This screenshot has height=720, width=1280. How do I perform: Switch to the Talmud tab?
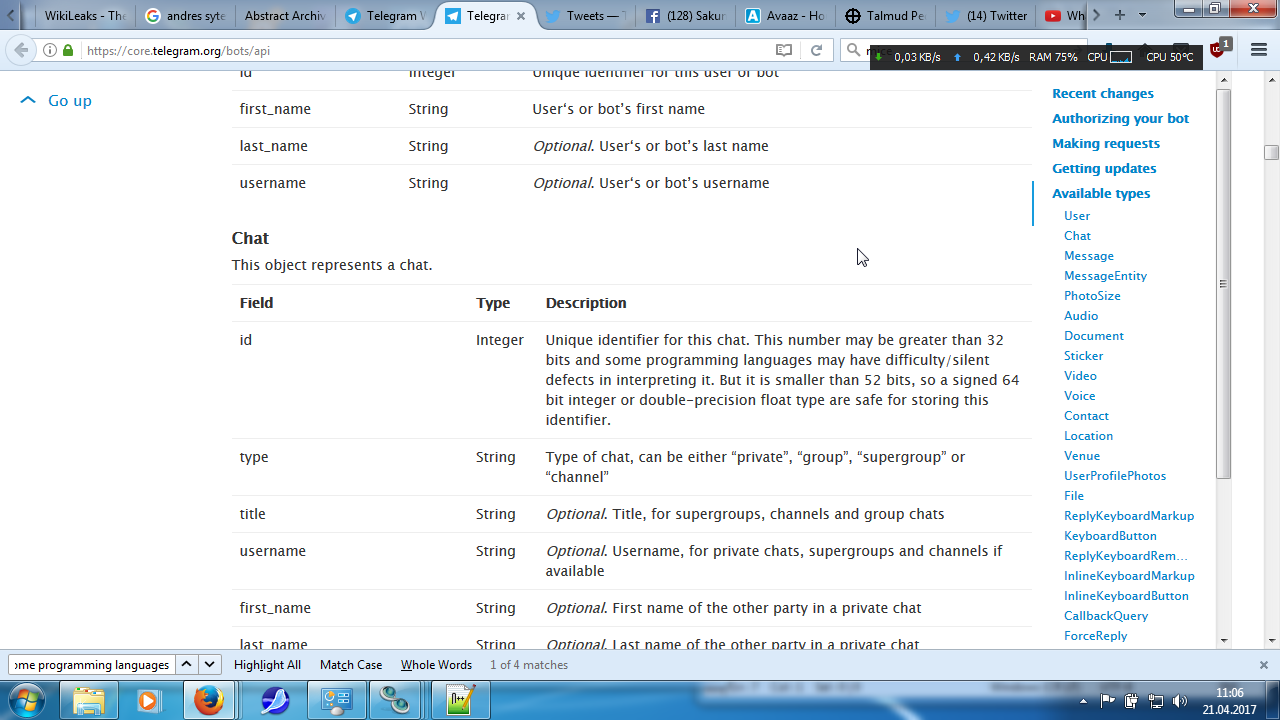pos(885,16)
